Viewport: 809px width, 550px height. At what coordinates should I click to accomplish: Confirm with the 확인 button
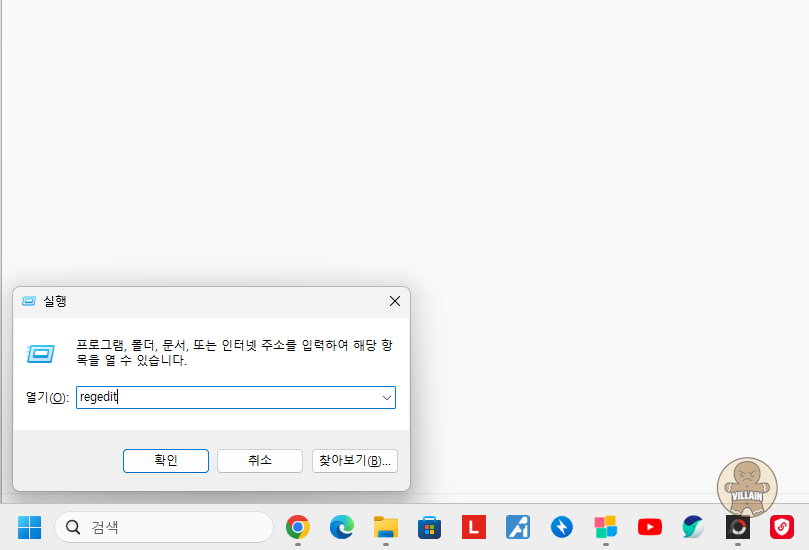pos(166,461)
